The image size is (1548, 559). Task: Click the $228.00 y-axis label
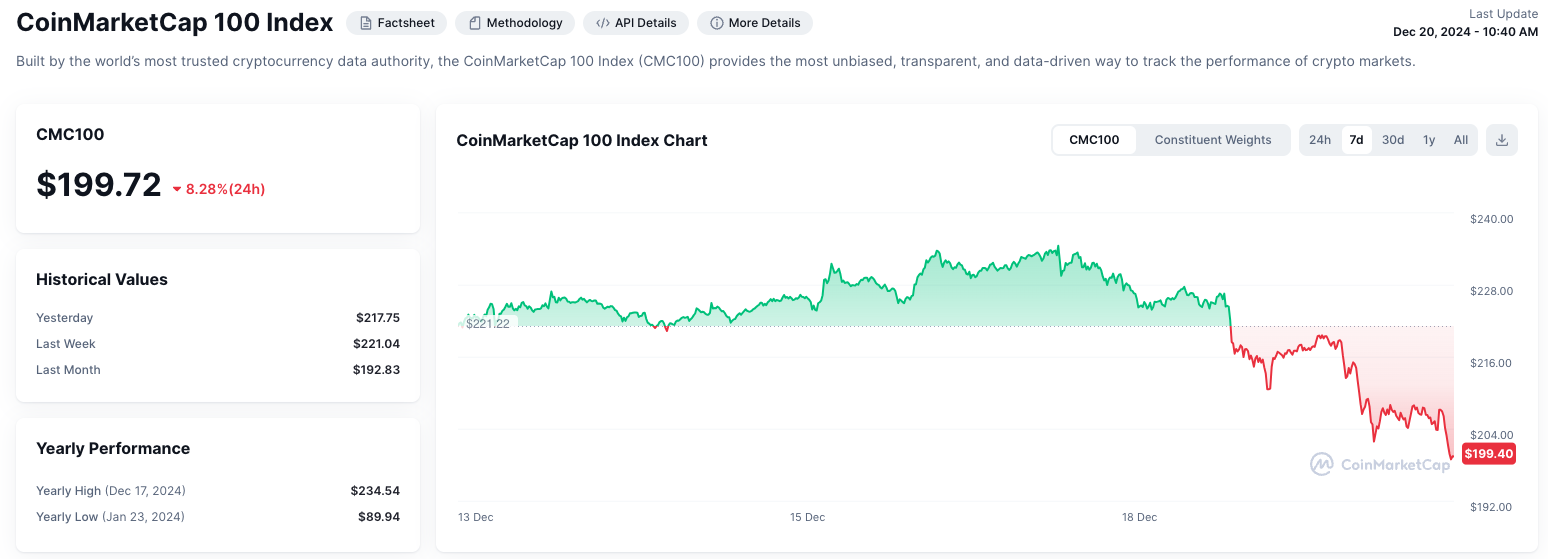1491,291
